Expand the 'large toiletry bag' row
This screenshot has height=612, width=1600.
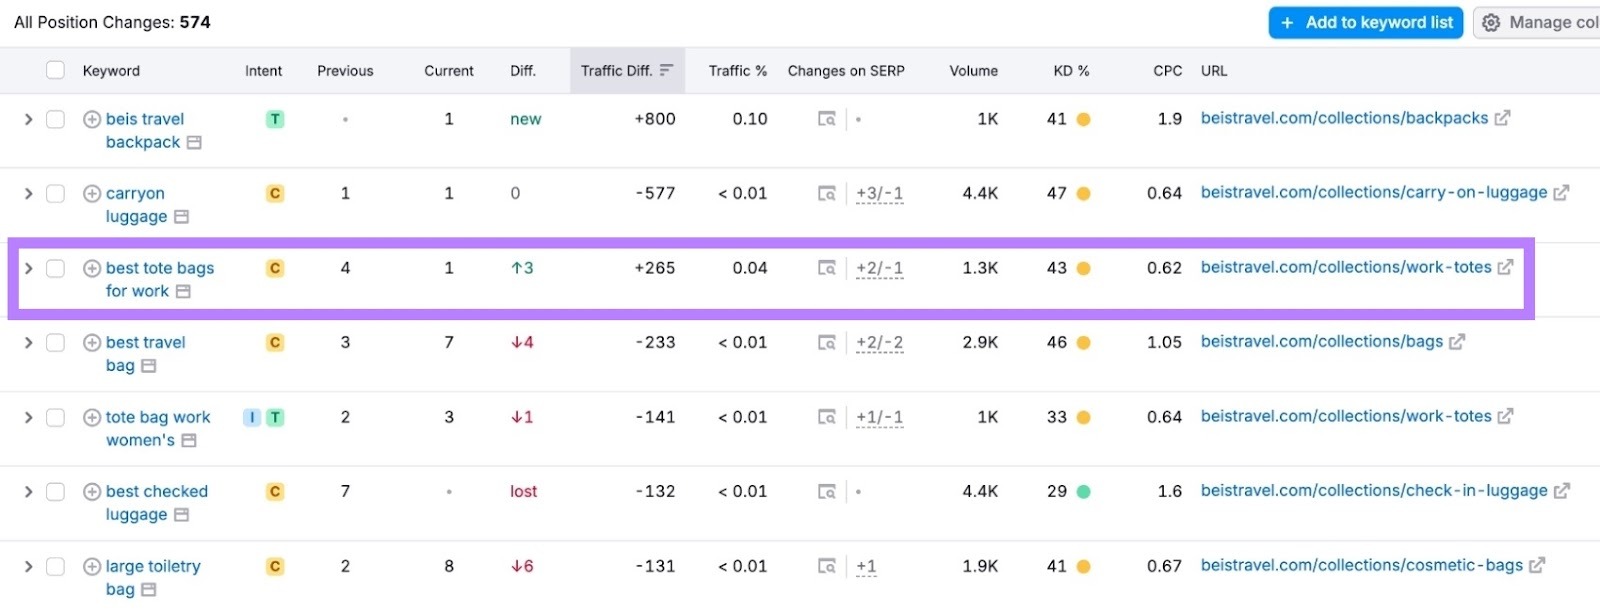point(28,567)
